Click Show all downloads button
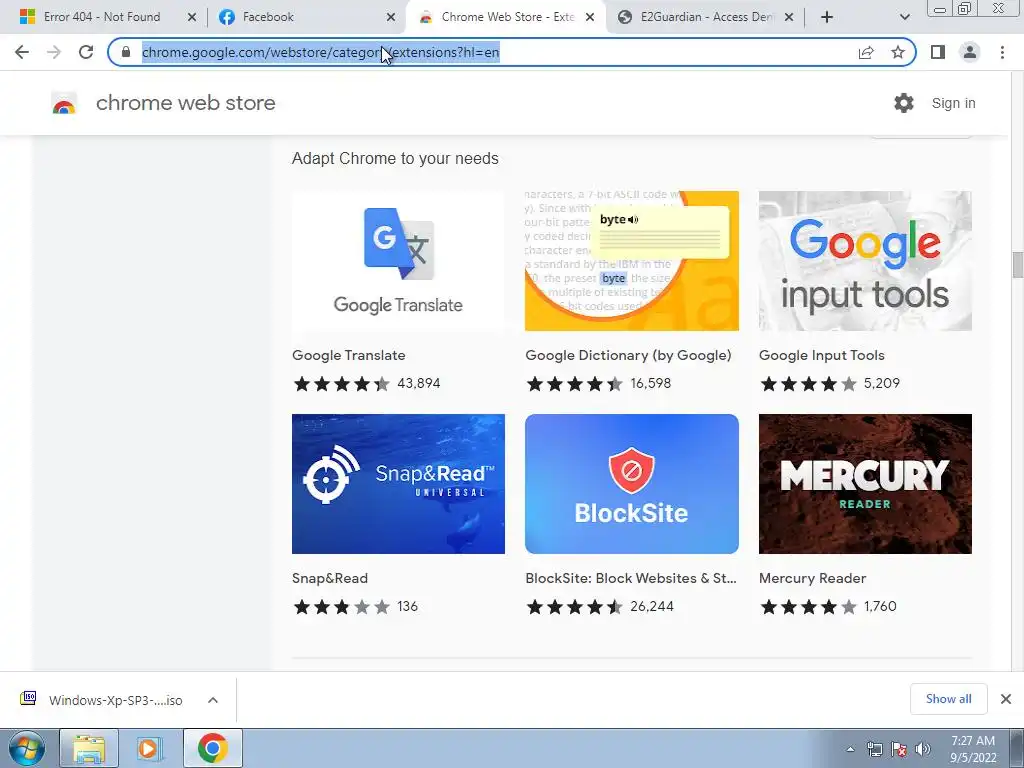The height and width of the screenshot is (768, 1024). [948, 699]
